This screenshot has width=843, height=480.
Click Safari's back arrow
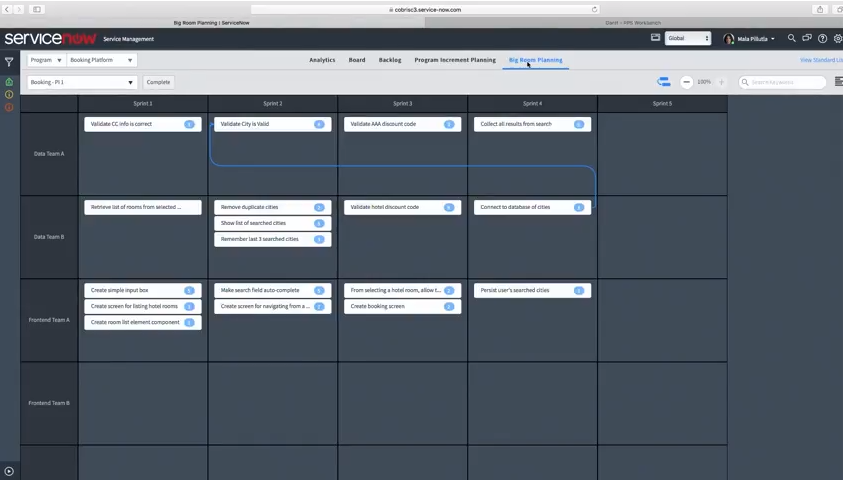6,9
